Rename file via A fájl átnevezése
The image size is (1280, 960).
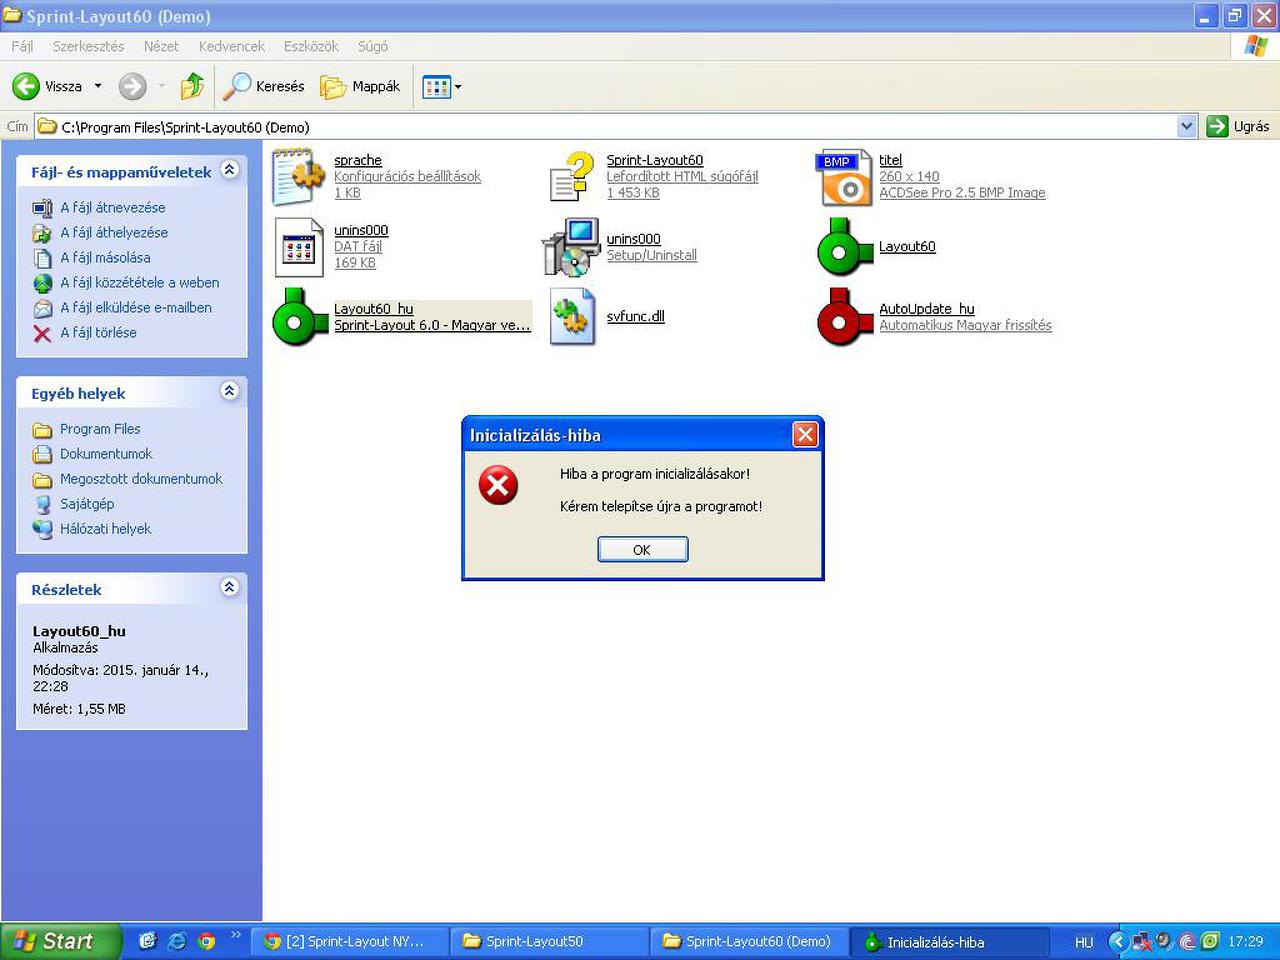113,207
